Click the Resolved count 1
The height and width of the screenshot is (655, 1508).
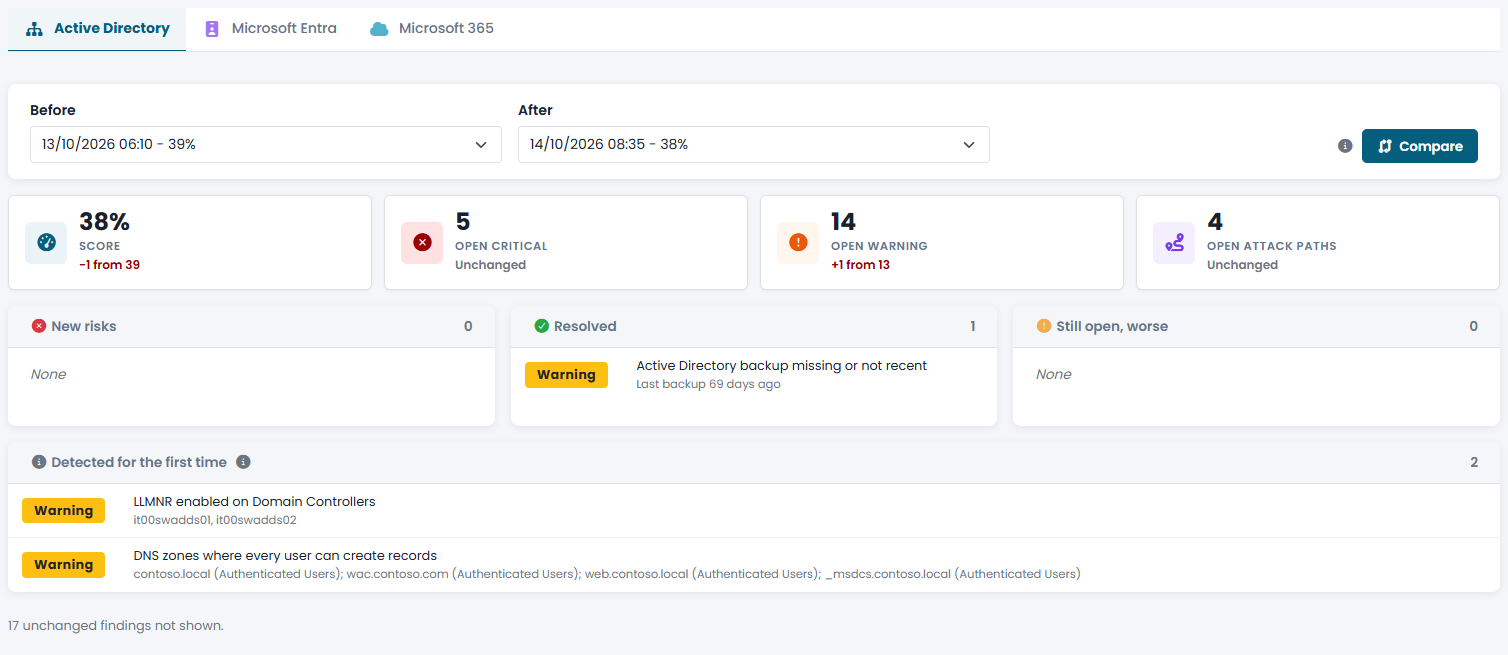pos(973,326)
